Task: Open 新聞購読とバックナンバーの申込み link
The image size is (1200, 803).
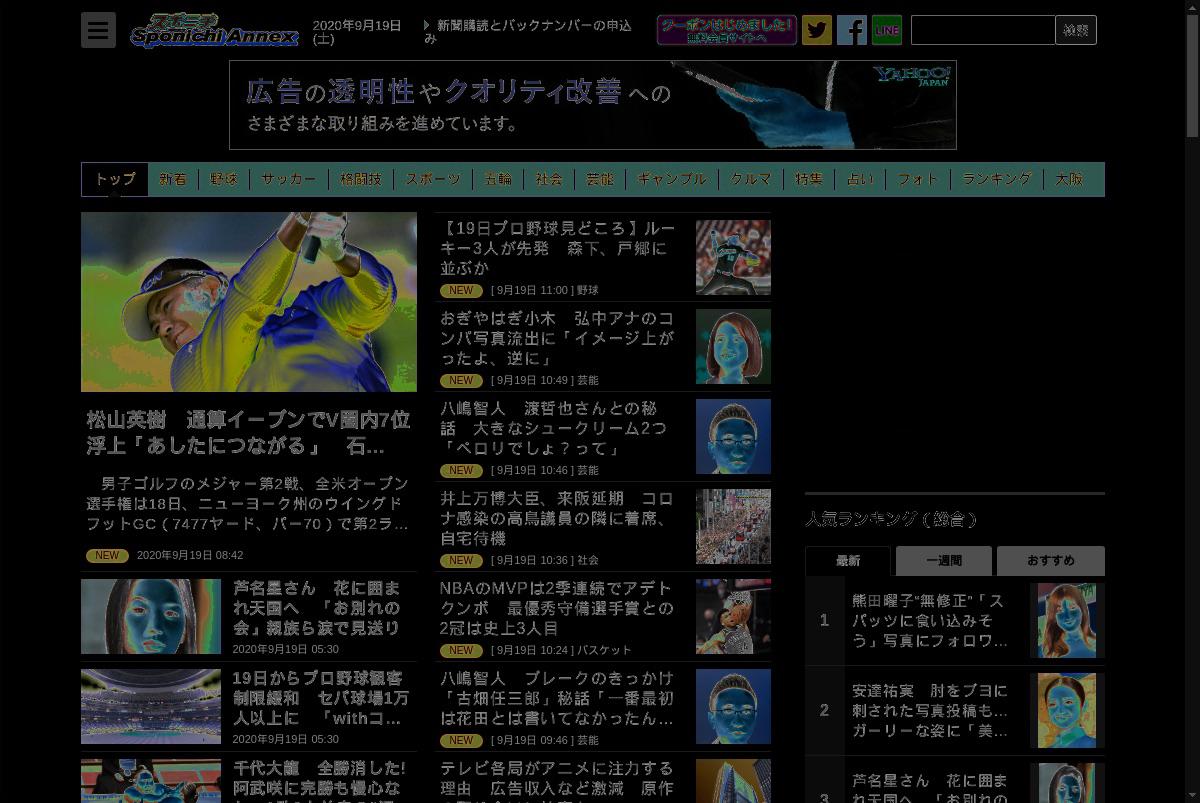Action: (x=527, y=32)
